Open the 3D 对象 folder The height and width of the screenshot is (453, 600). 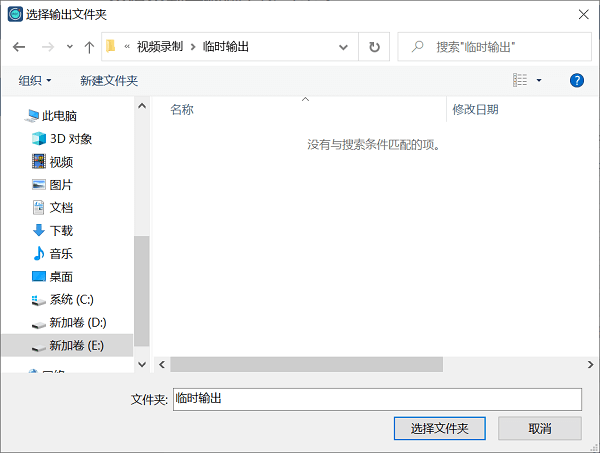71,139
